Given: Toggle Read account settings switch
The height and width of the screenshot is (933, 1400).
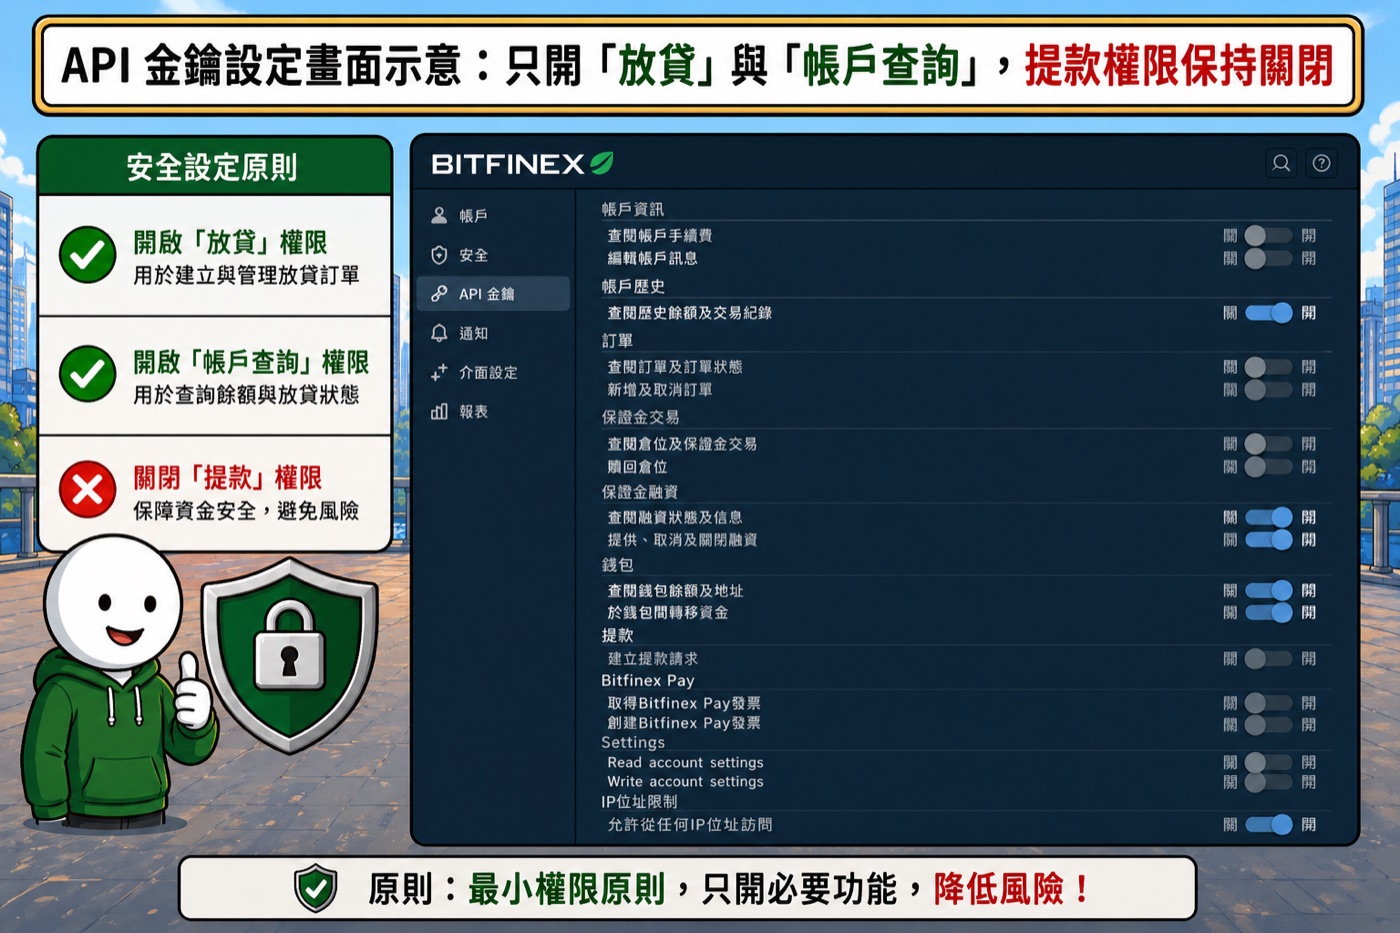Looking at the screenshot, I should [1268, 763].
